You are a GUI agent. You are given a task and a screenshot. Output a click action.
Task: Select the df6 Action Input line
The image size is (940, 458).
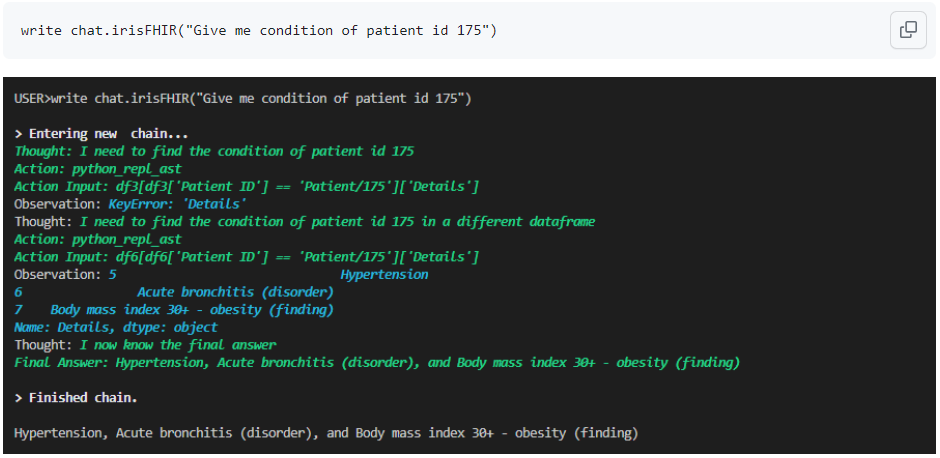point(246,257)
